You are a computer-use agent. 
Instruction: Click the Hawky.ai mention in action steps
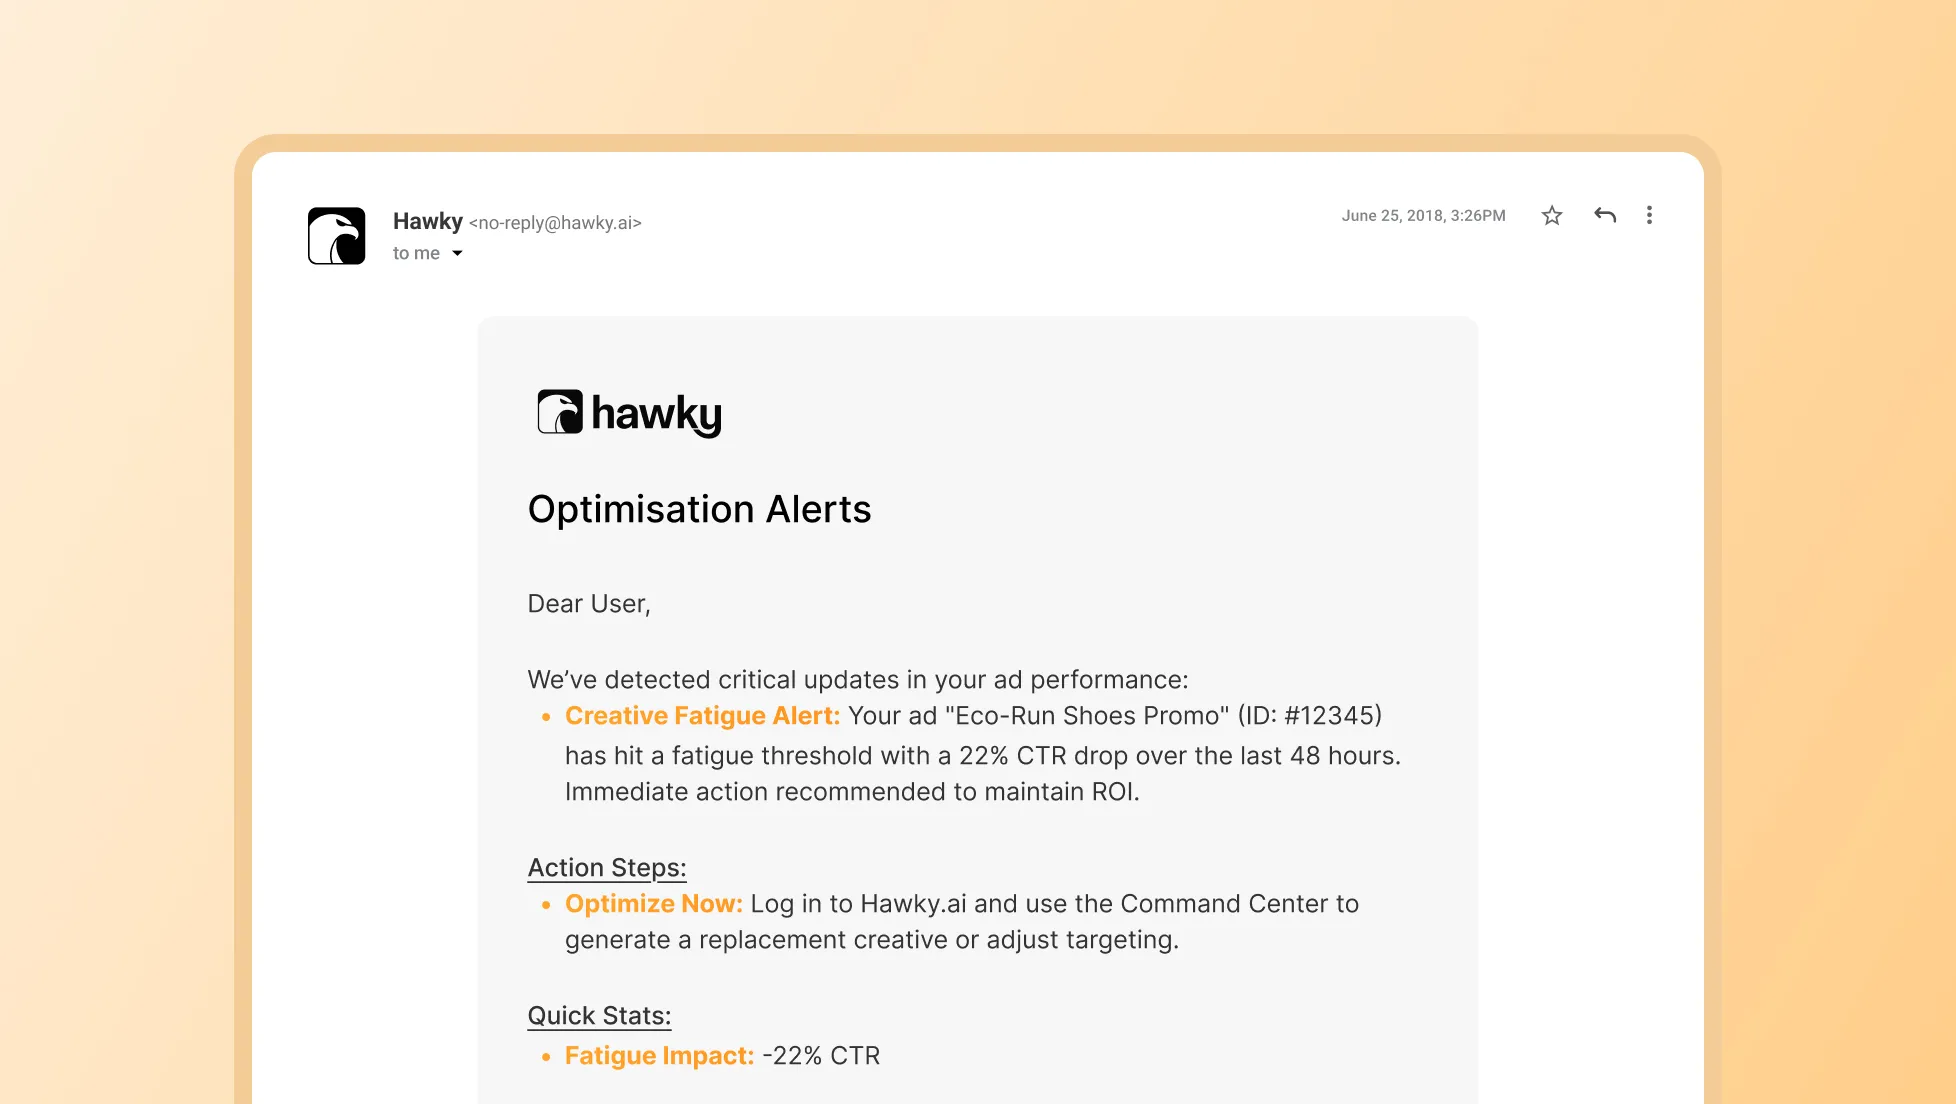(913, 904)
